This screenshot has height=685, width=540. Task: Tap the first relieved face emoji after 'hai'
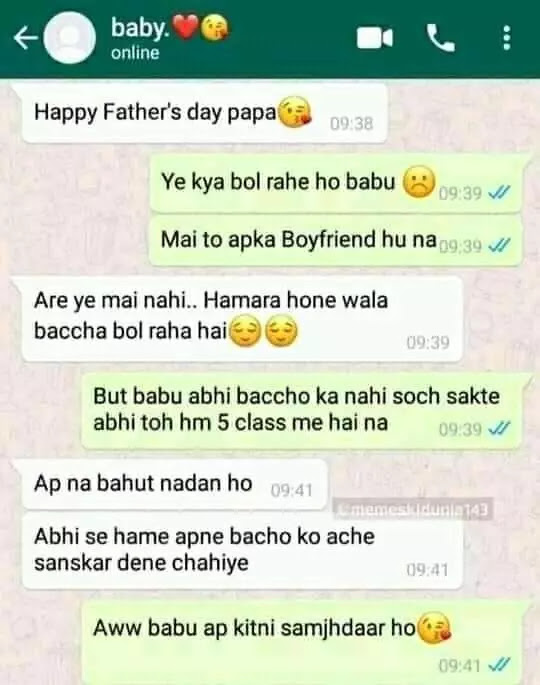click(x=245, y=332)
